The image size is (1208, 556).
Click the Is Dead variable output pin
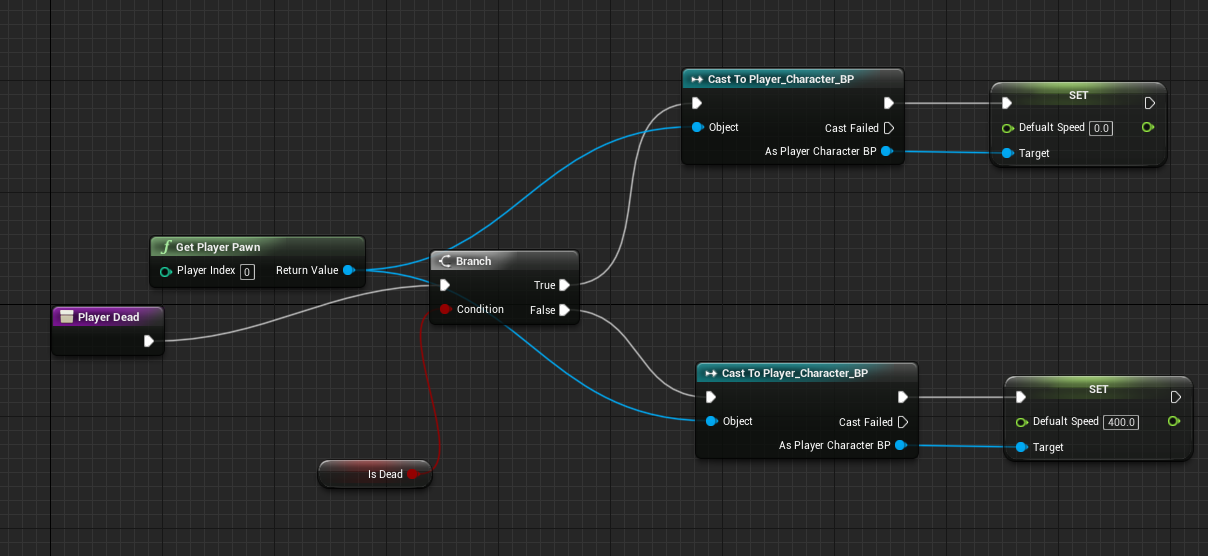[x=411, y=474]
